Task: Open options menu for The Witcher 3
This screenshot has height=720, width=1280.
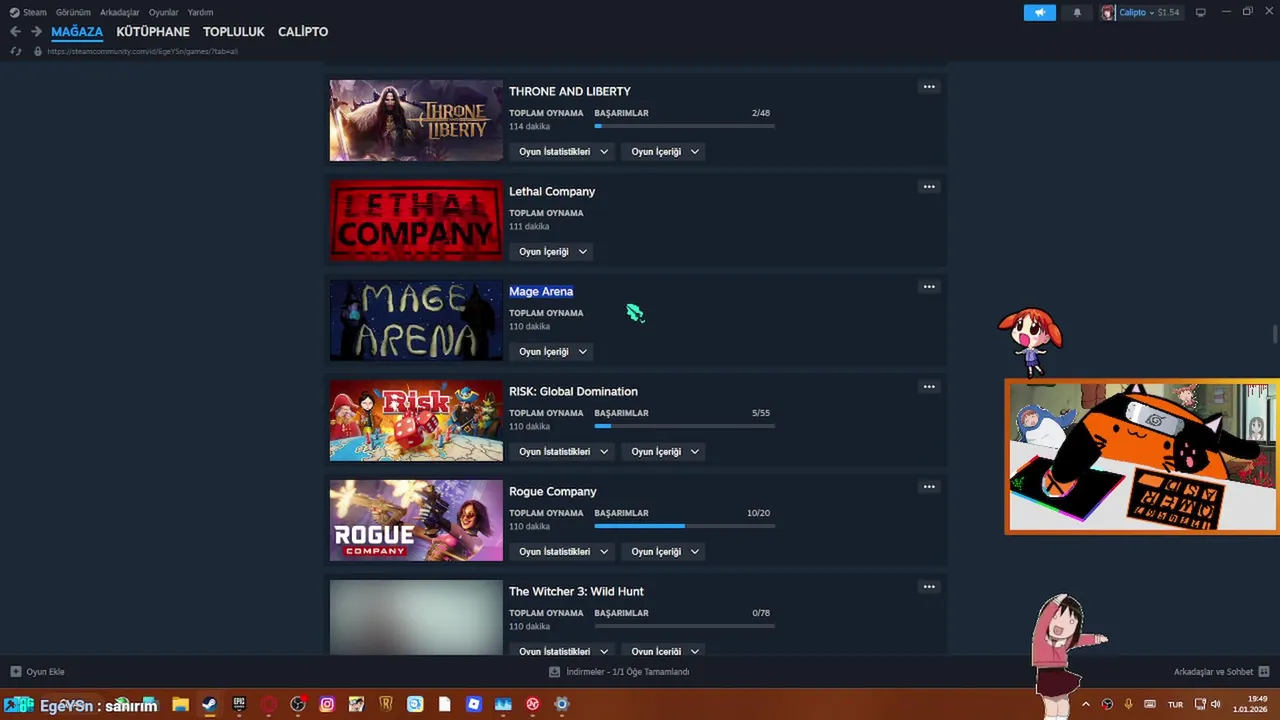Action: click(929, 587)
